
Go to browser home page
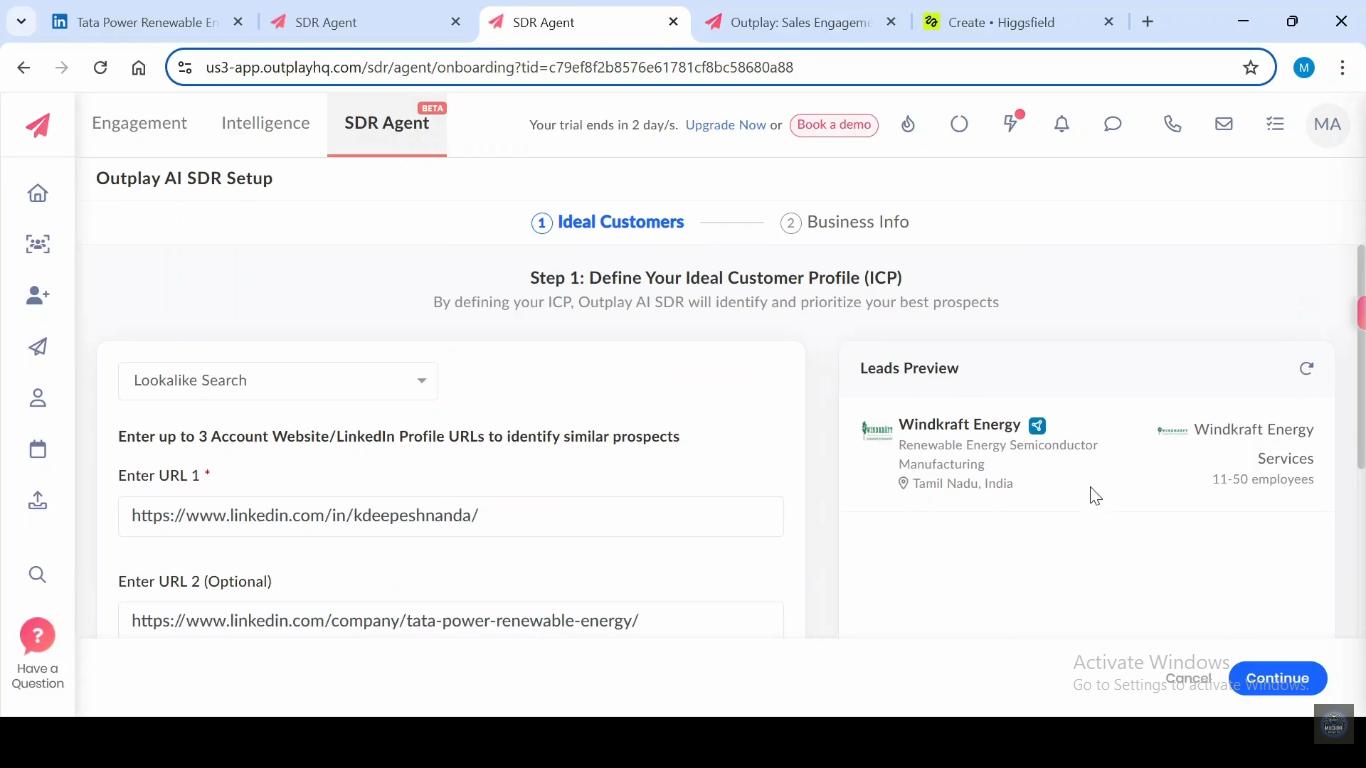click(139, 67)
